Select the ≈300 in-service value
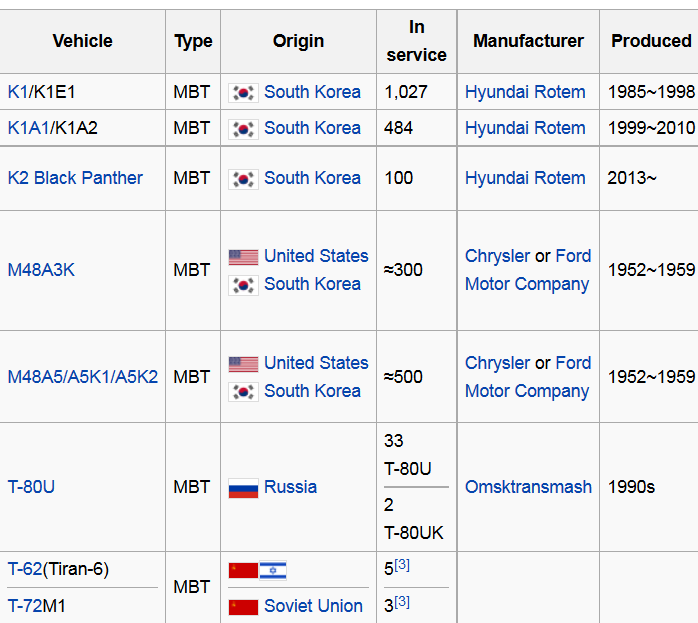The height and width of the screenshot is (623, 698). pyautogui.click(x=403, y=270)
